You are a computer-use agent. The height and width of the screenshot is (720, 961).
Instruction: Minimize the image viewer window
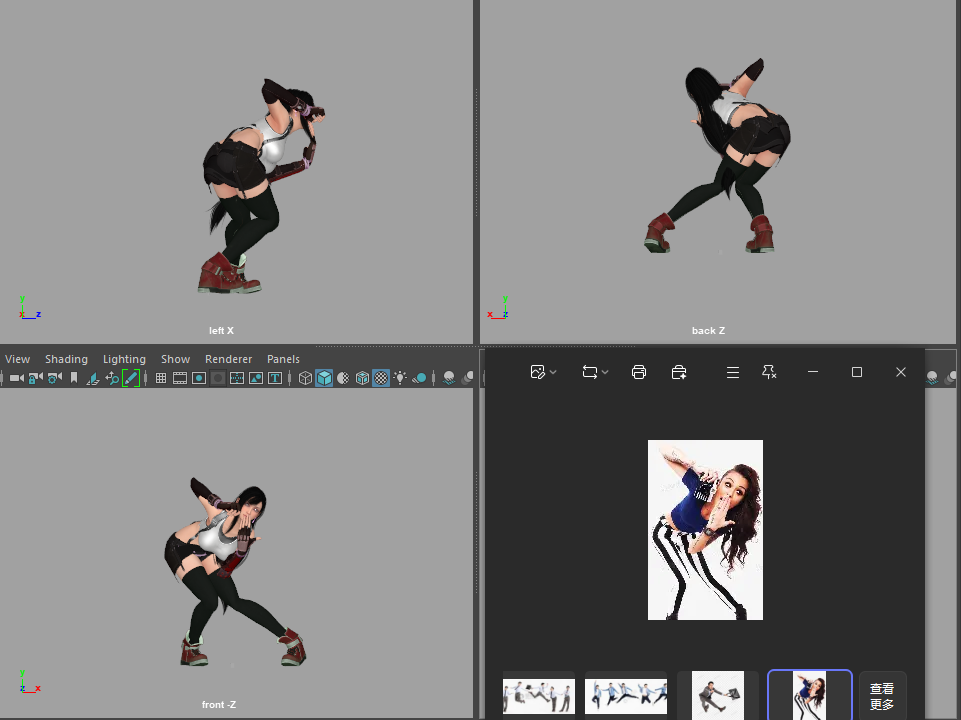point(813,372)
